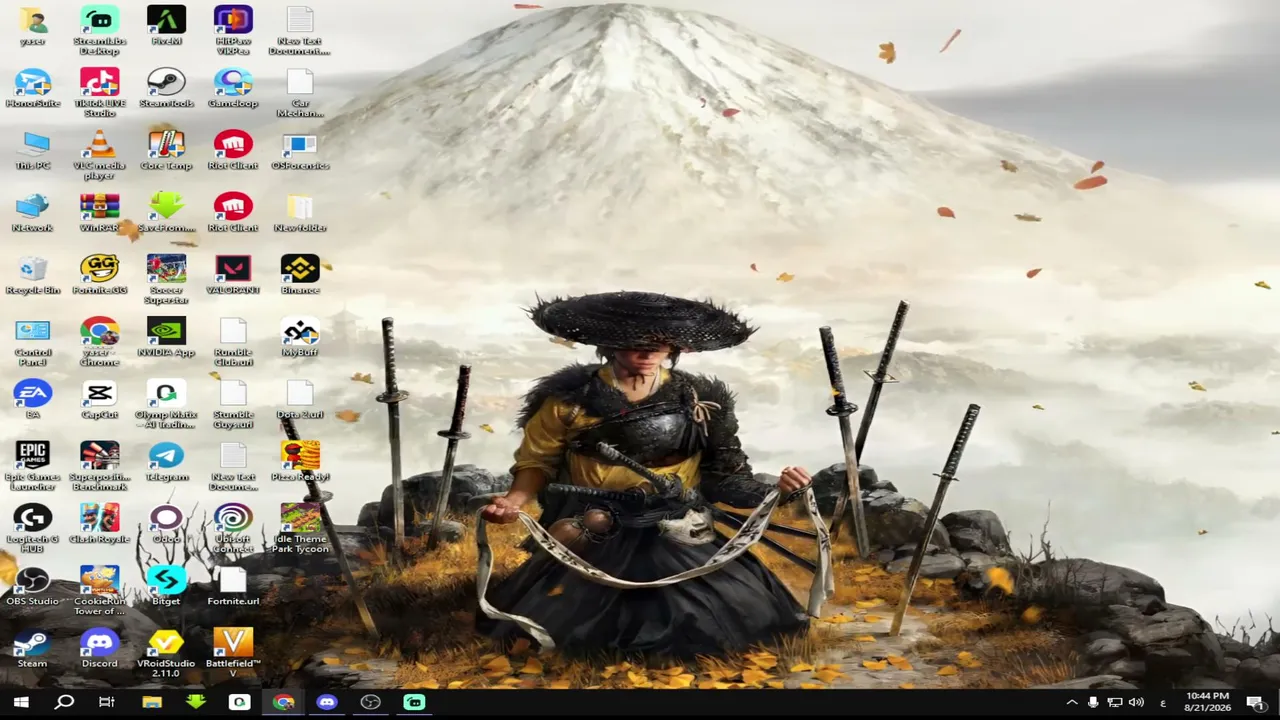Select the Stumble Guys.url shortcut
Screen dimensions: 1280x720
(233, 403)
